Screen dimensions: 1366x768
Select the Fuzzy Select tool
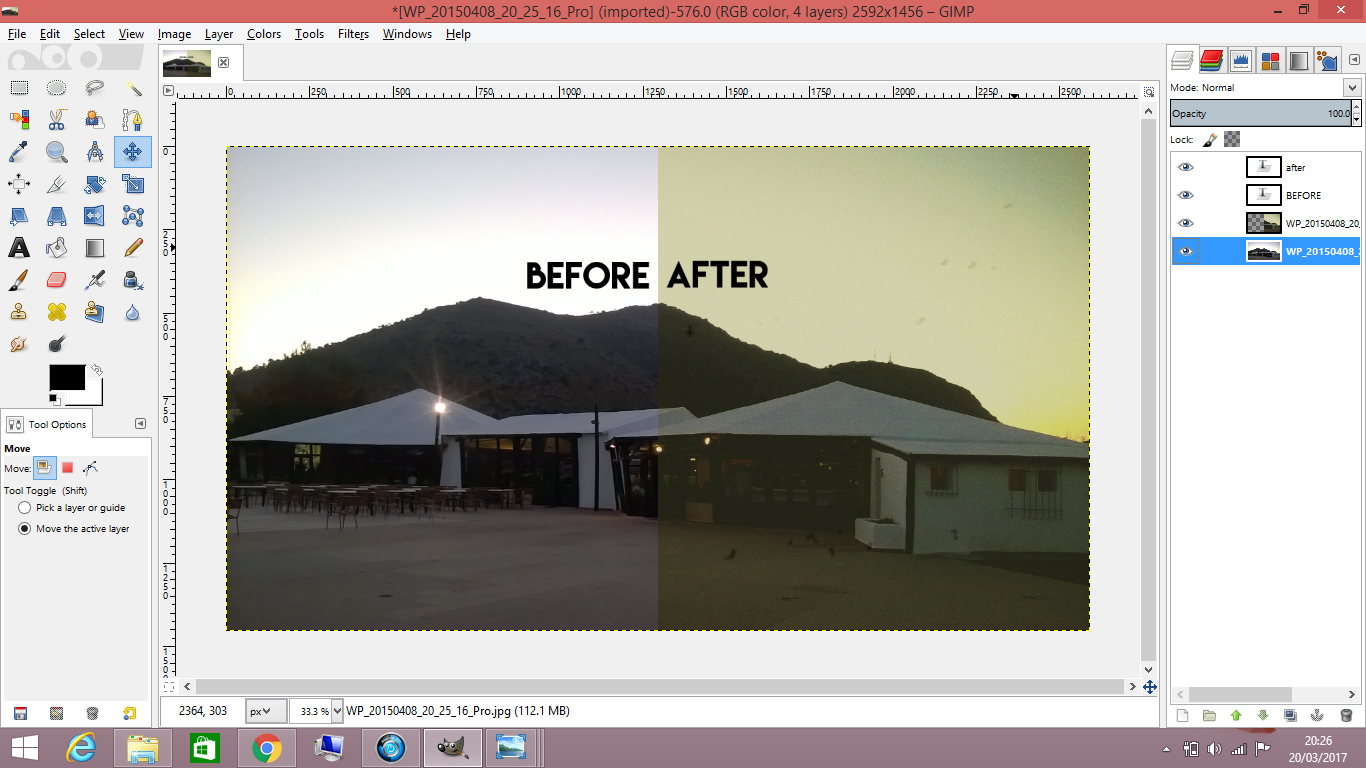click(132, 87)
